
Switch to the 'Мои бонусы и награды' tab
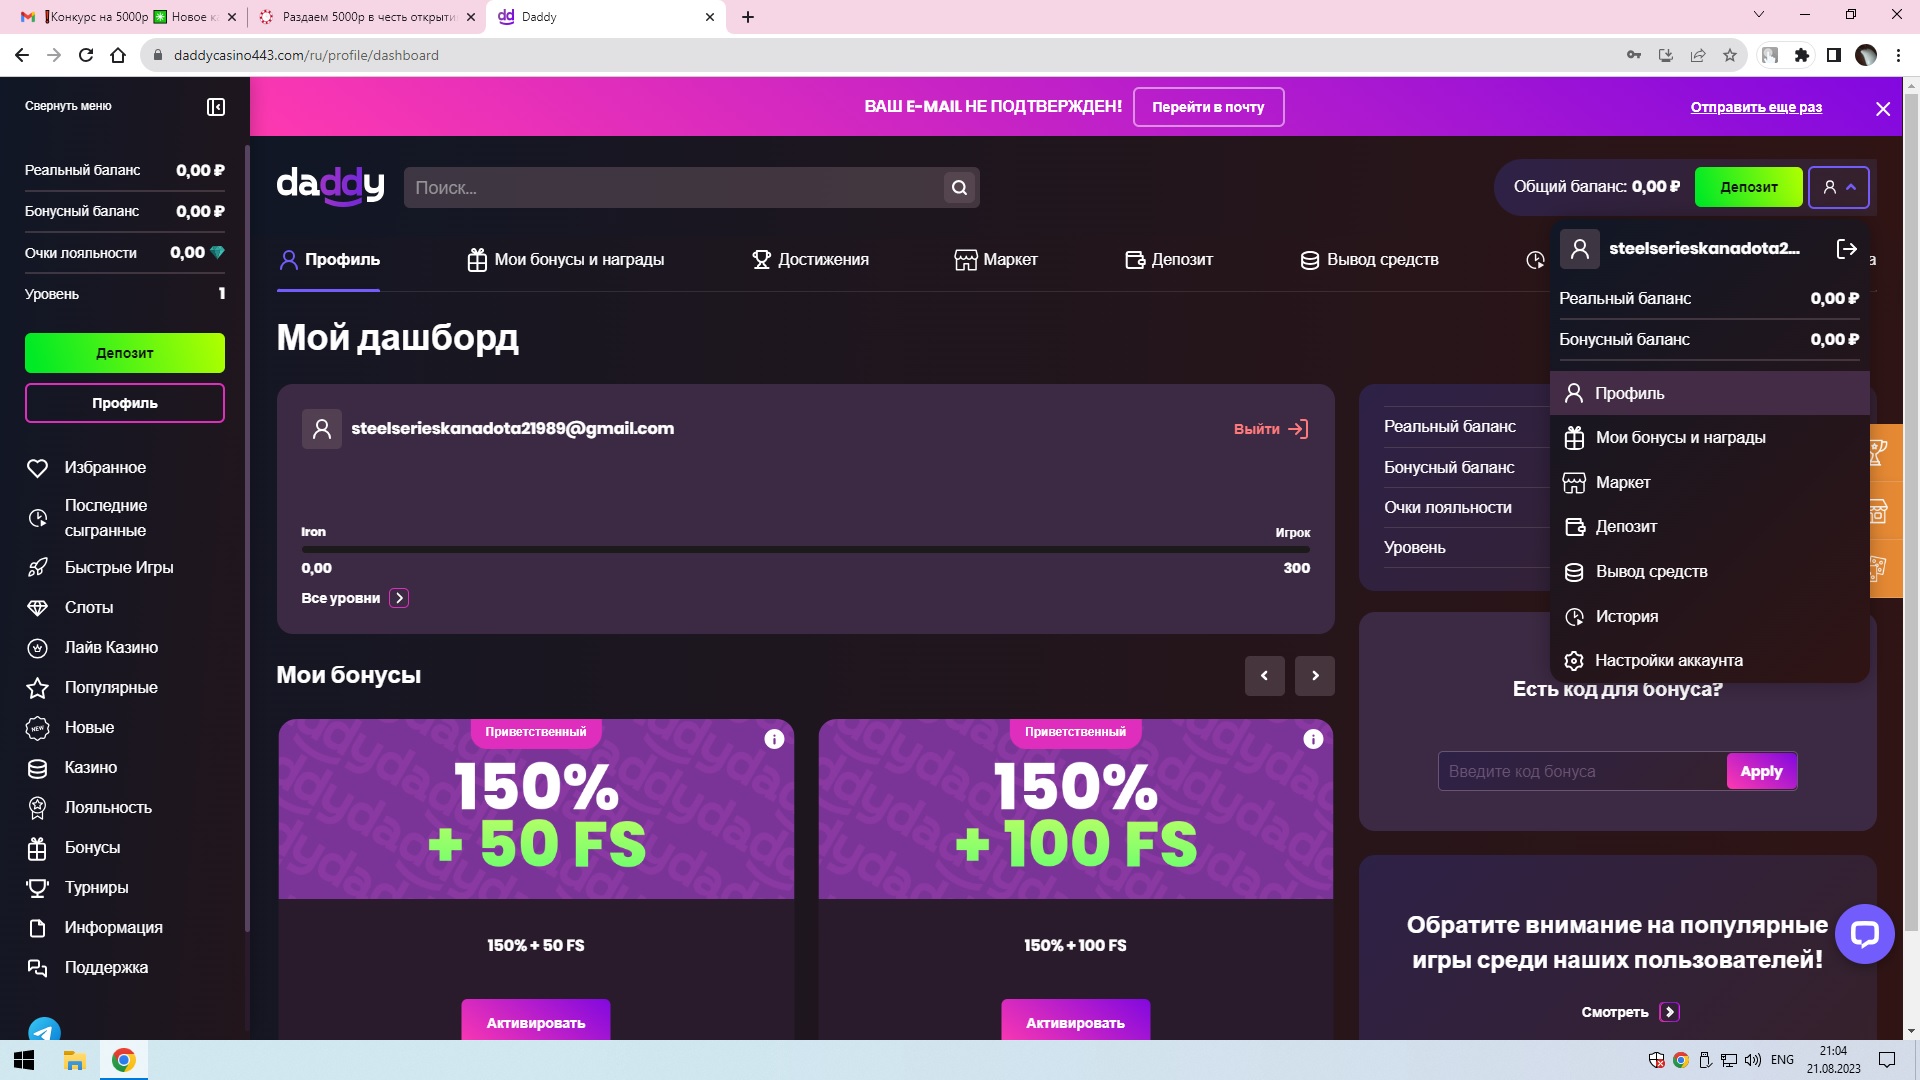pyautogui.click(x=566, y=260)
